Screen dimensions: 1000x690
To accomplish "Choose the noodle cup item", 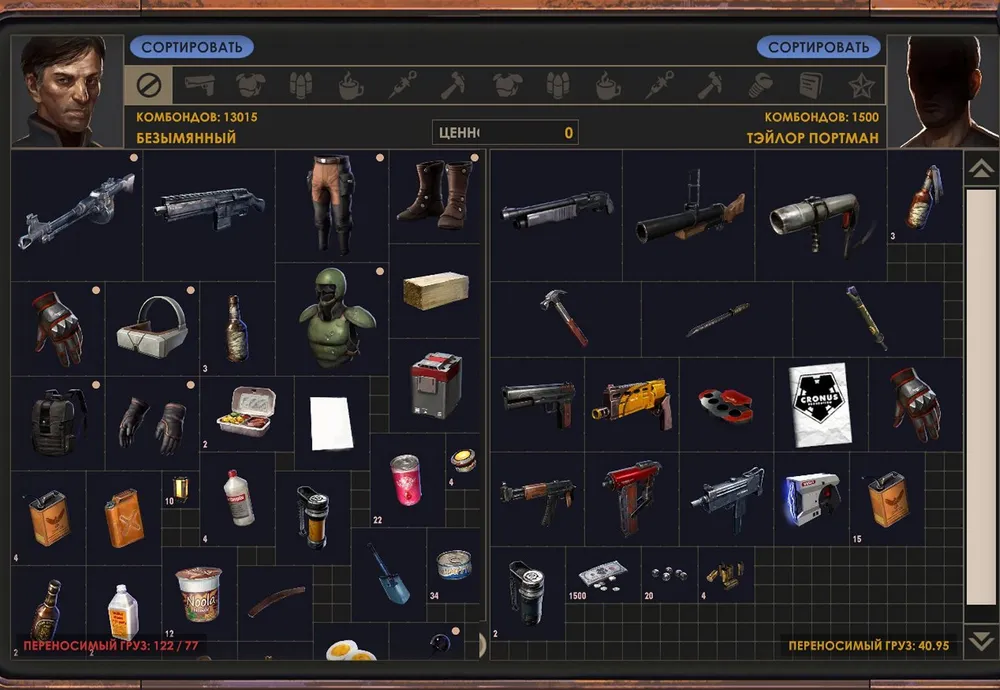I will click(198, 593).
